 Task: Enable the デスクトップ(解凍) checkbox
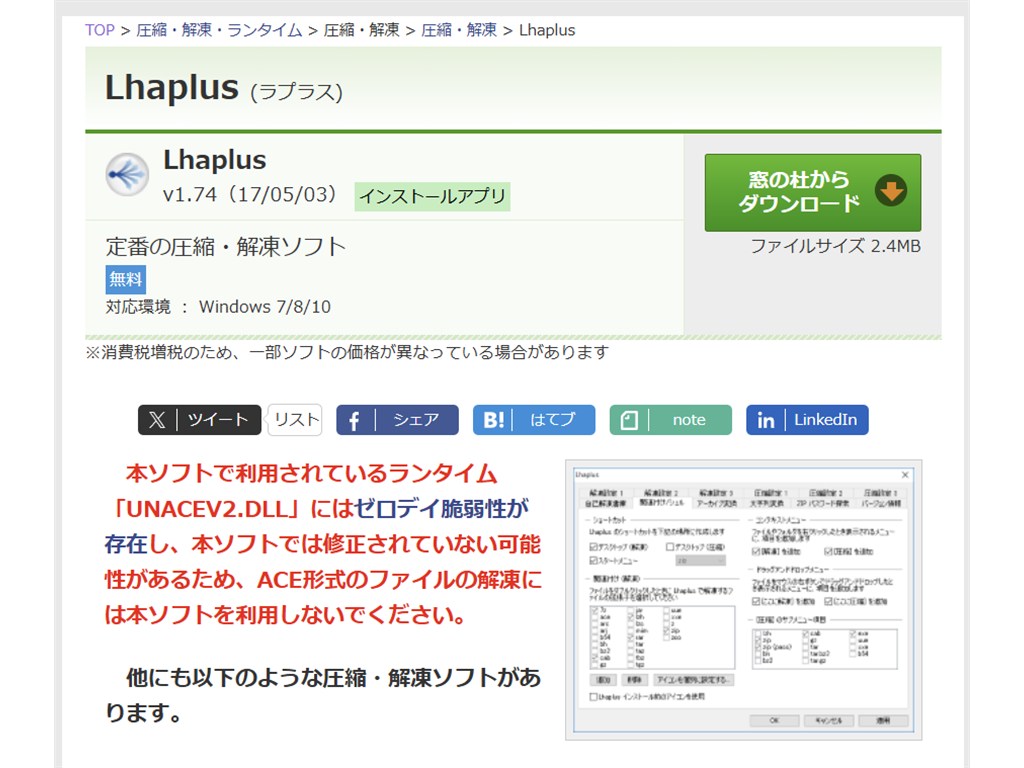click(593, 545)
